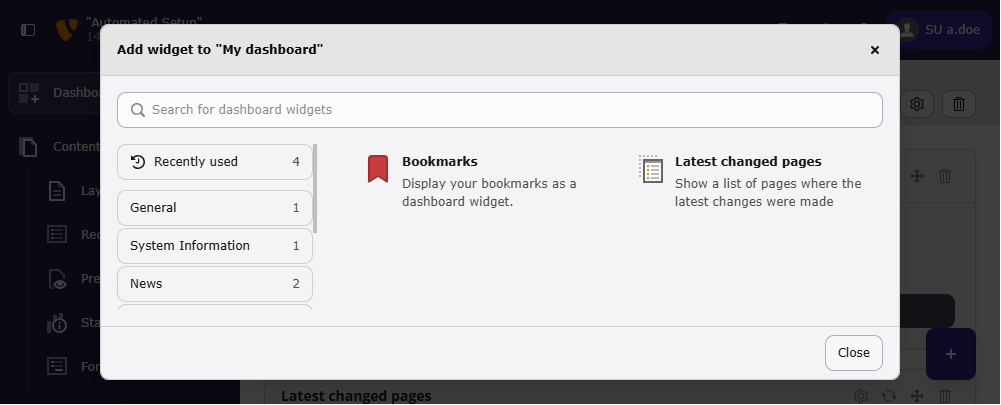Screen dimensions: 1001x405
Task: Click the category list scrollbar
Action: (x=315, y=189)
